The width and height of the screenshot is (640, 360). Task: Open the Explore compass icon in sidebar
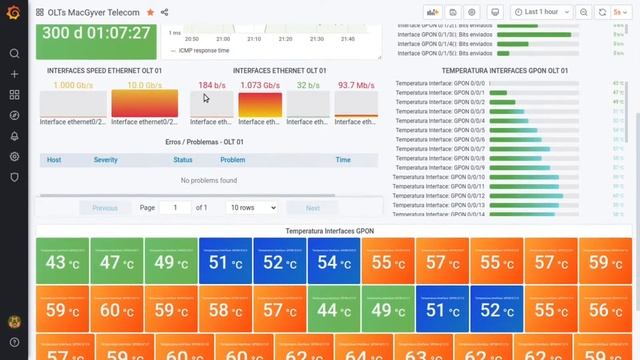[x=14, y=116]
